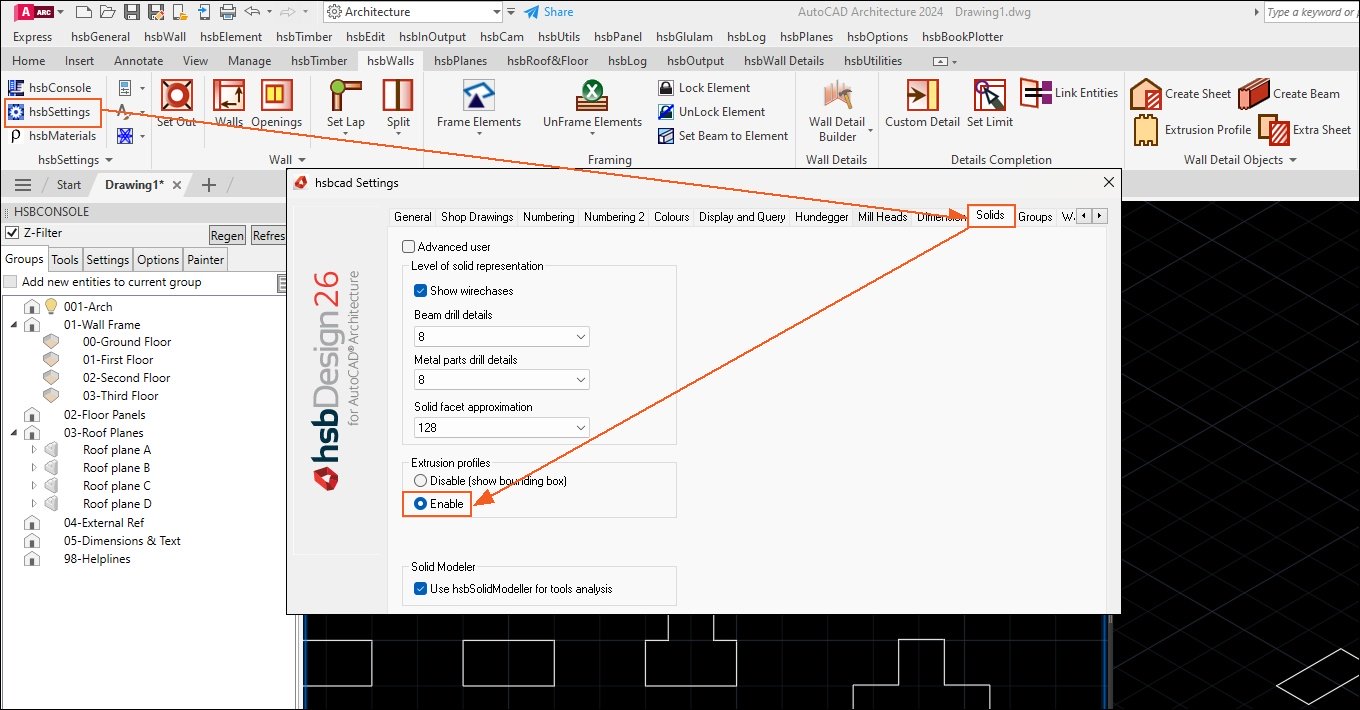Open the hsbTimber menu
This screenshot has height=710, width=1360.
coord(306,37)
